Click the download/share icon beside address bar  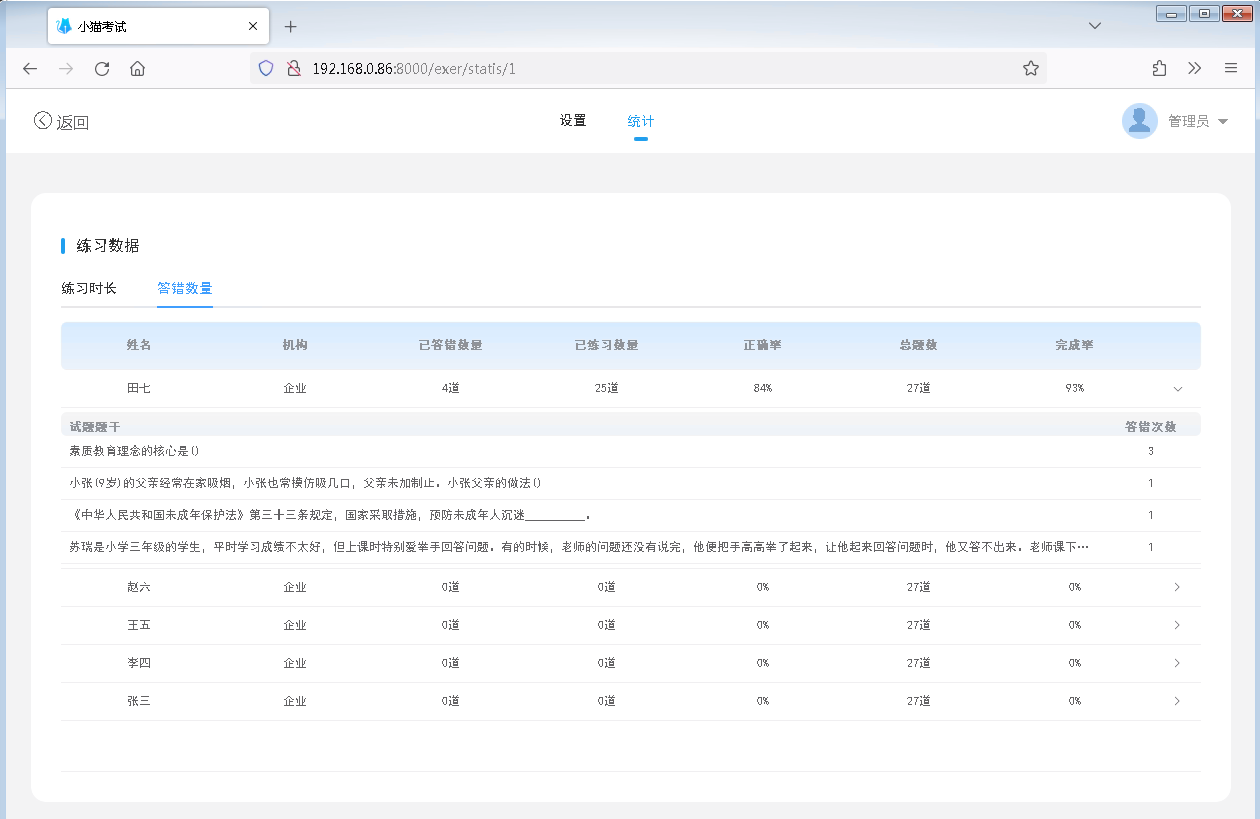(1159, 69)
